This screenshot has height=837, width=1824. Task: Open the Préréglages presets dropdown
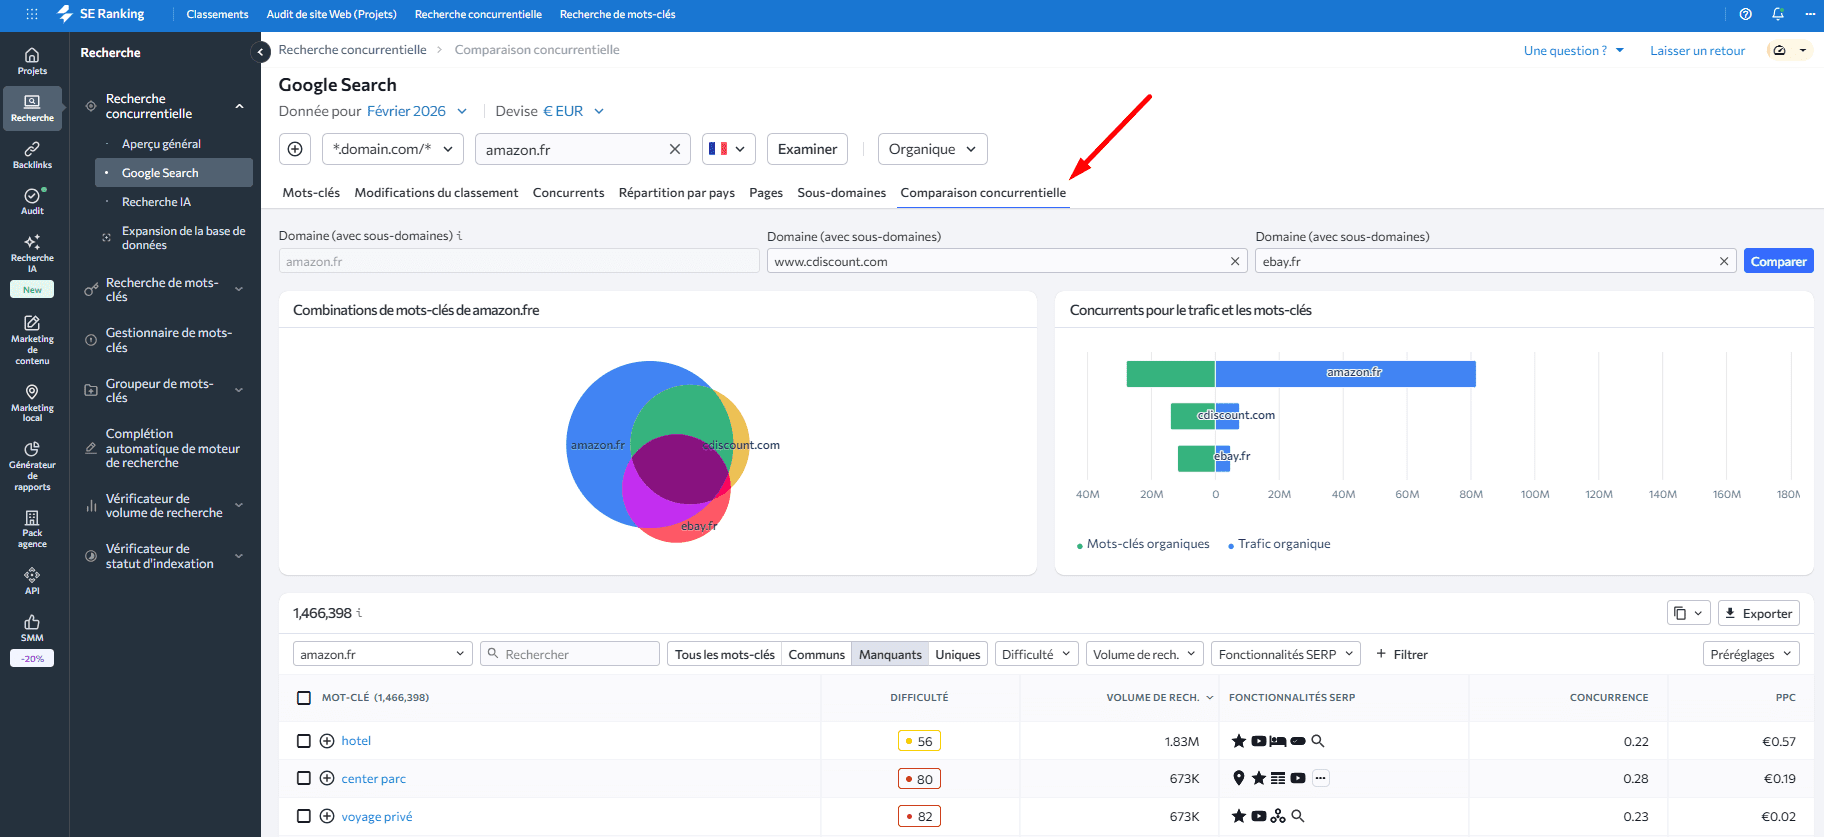click(1751, 654)
